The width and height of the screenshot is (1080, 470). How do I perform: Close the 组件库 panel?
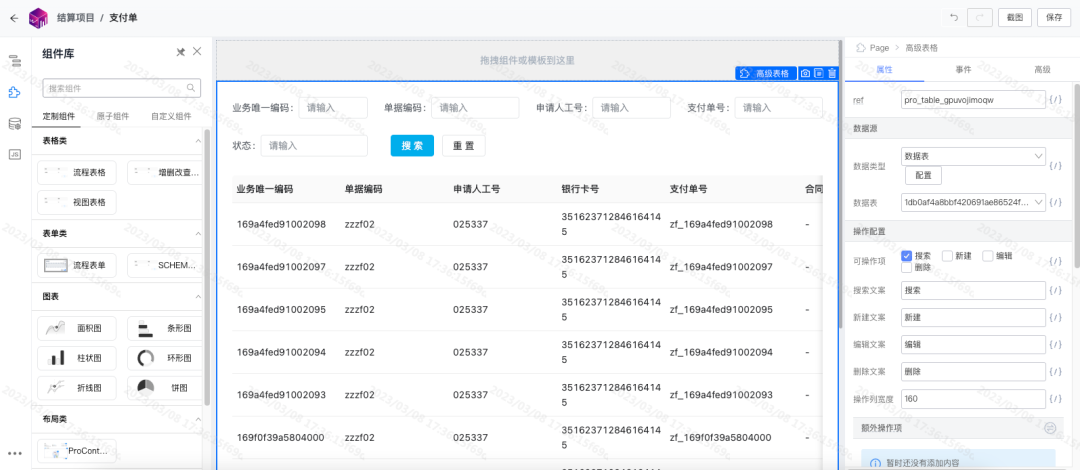point(197,52)
